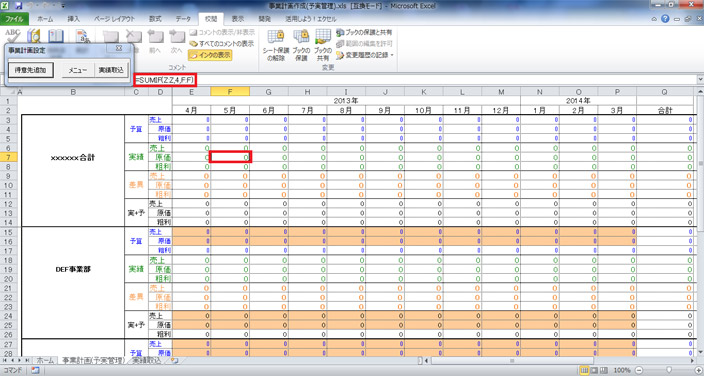Click zoom out minus button

click(x=638, y=371)
